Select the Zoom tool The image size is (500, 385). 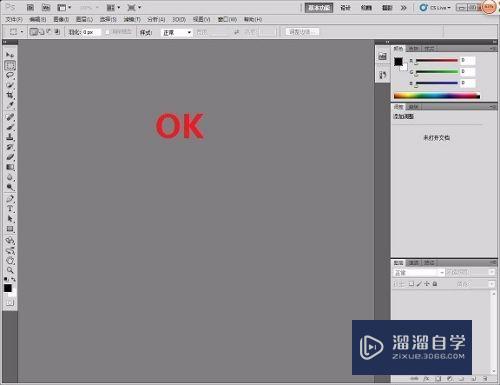(x=10, y=270)
